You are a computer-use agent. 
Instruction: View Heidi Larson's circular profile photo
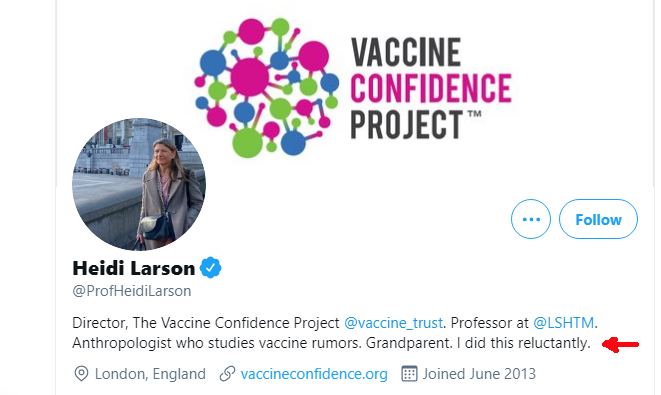click(x=139, y=184)
